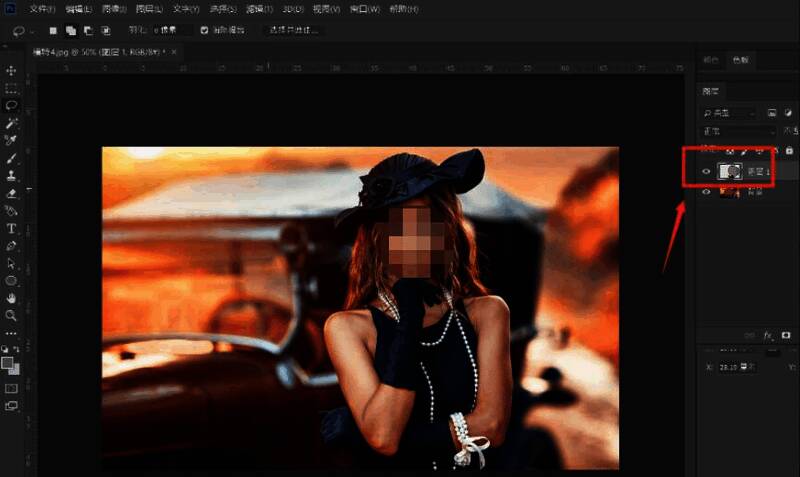Select the Brush tool
800x477 pixels.
(11, 158)
